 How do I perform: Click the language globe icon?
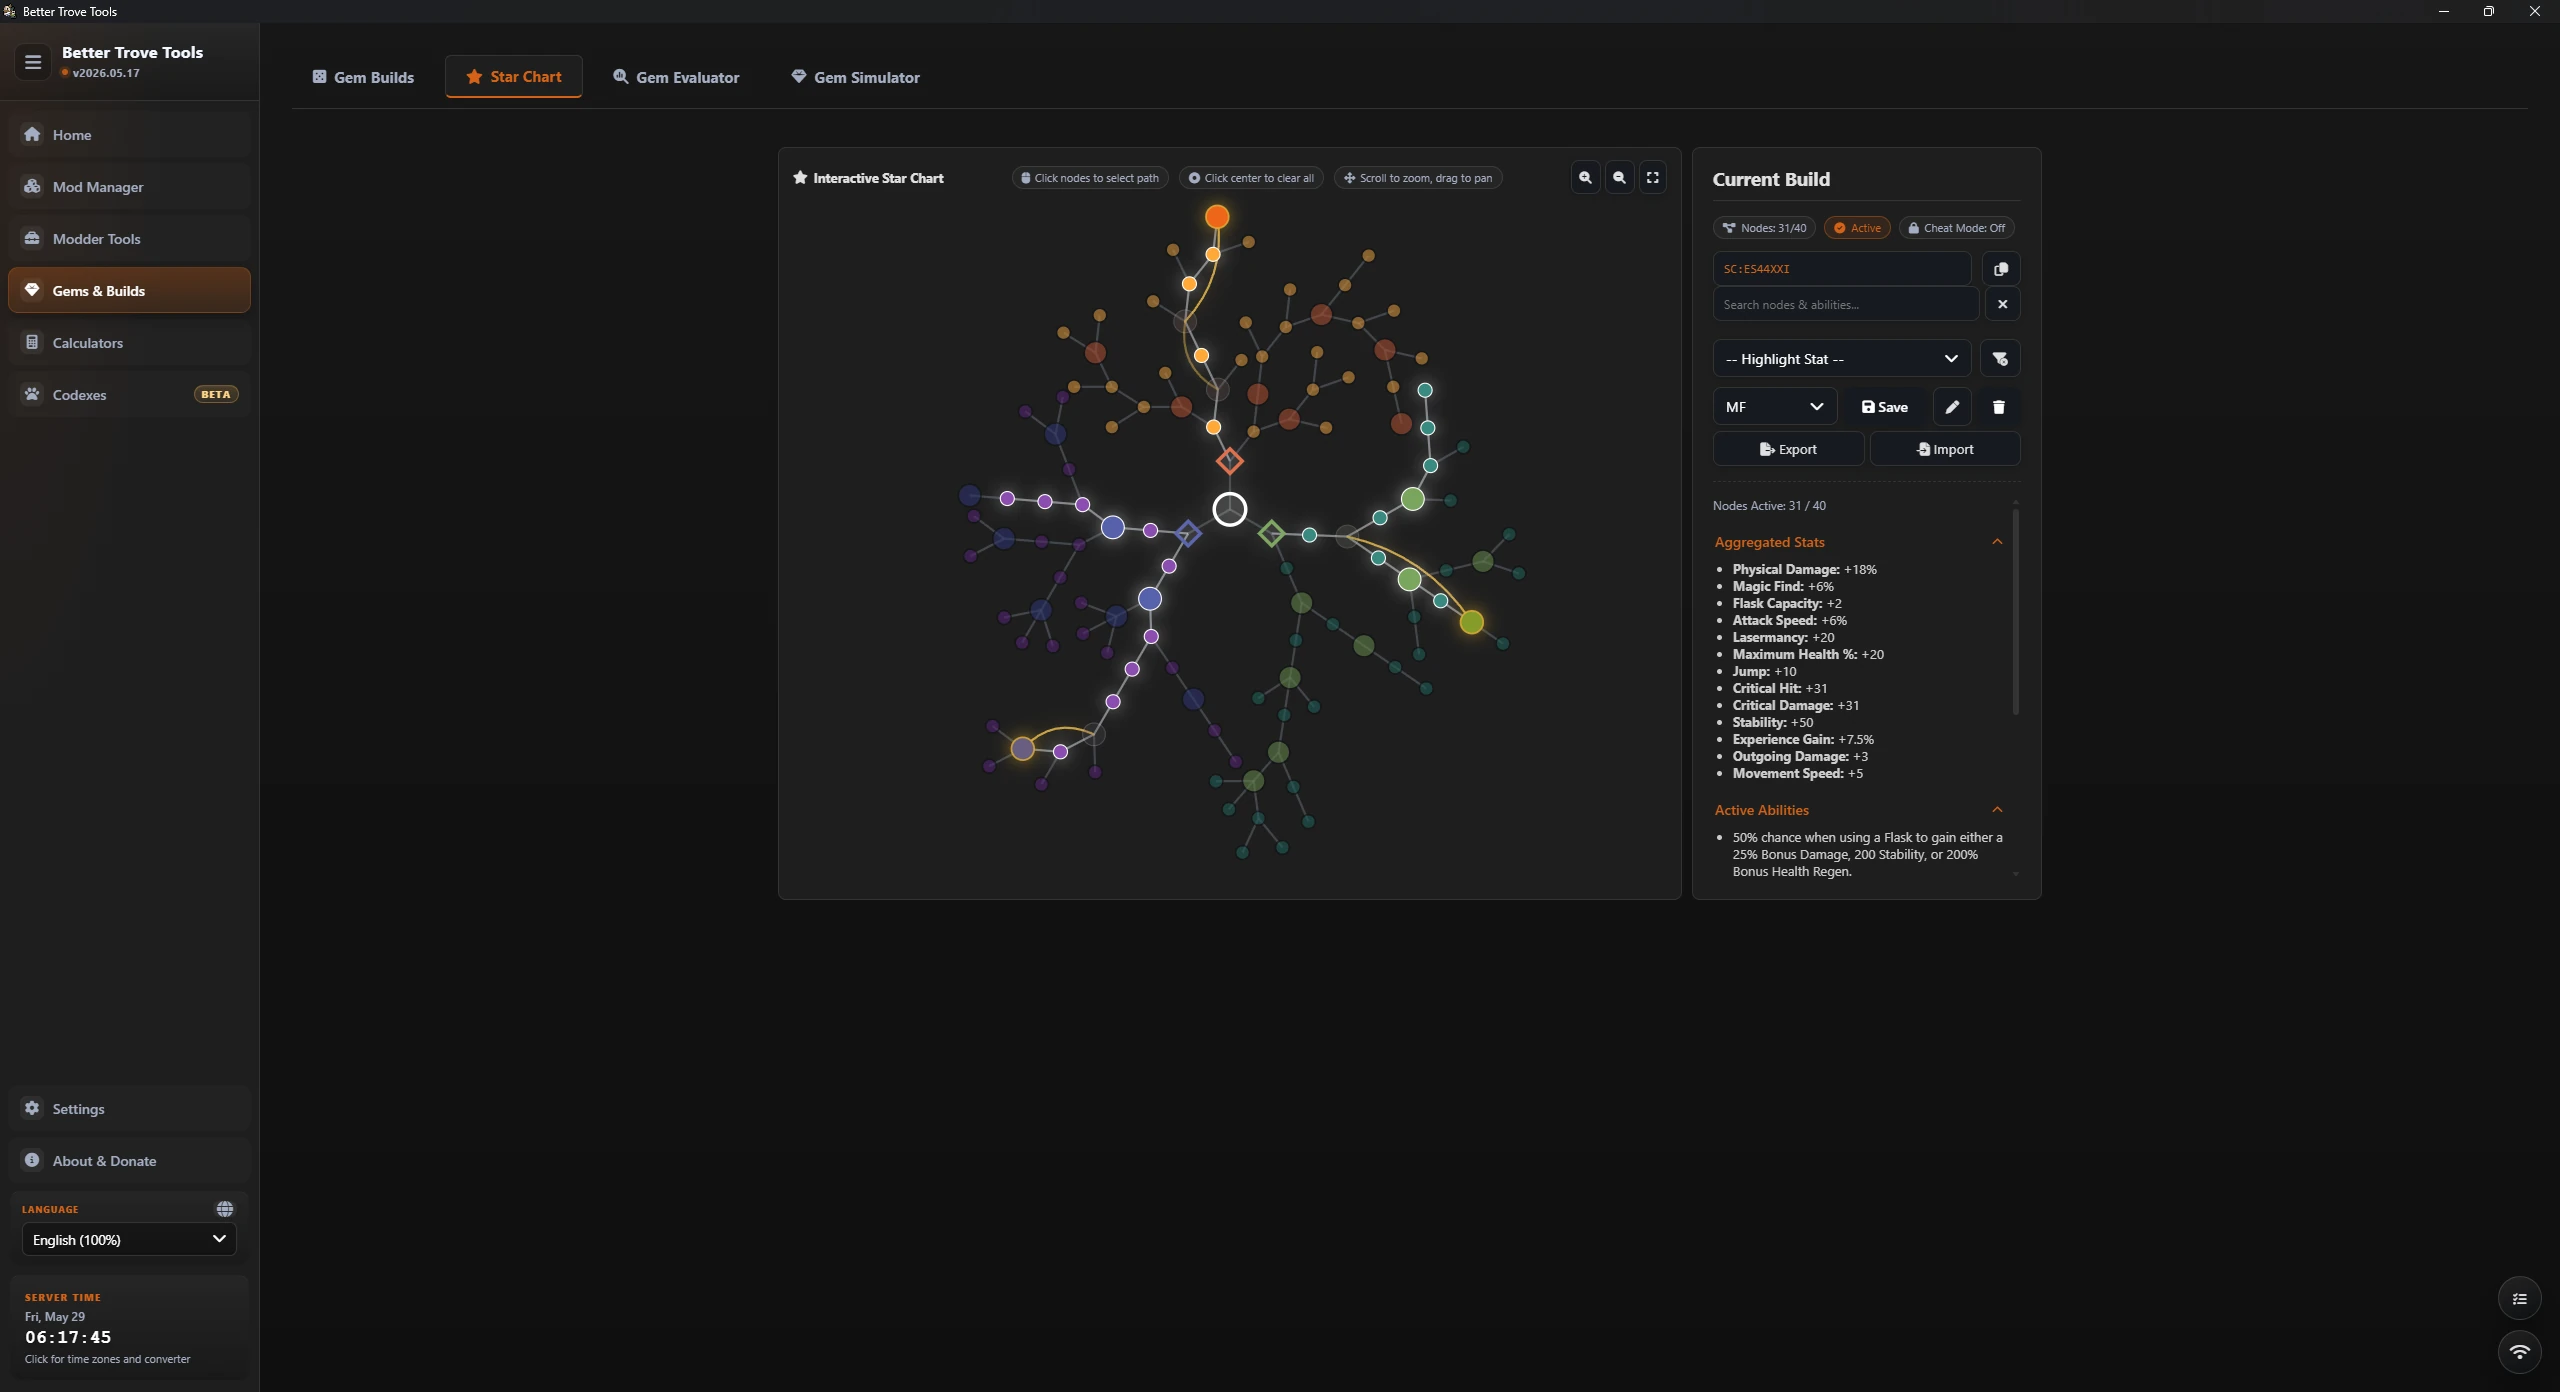point(225,1209)
